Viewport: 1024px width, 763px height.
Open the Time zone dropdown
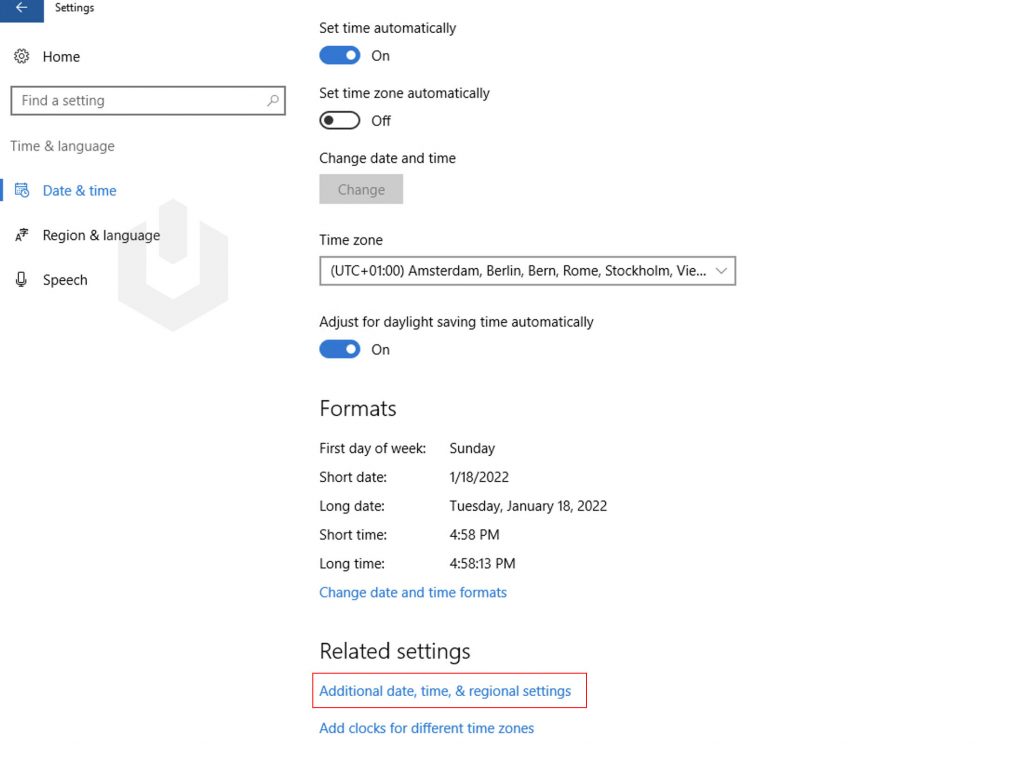tap(527, 270)
